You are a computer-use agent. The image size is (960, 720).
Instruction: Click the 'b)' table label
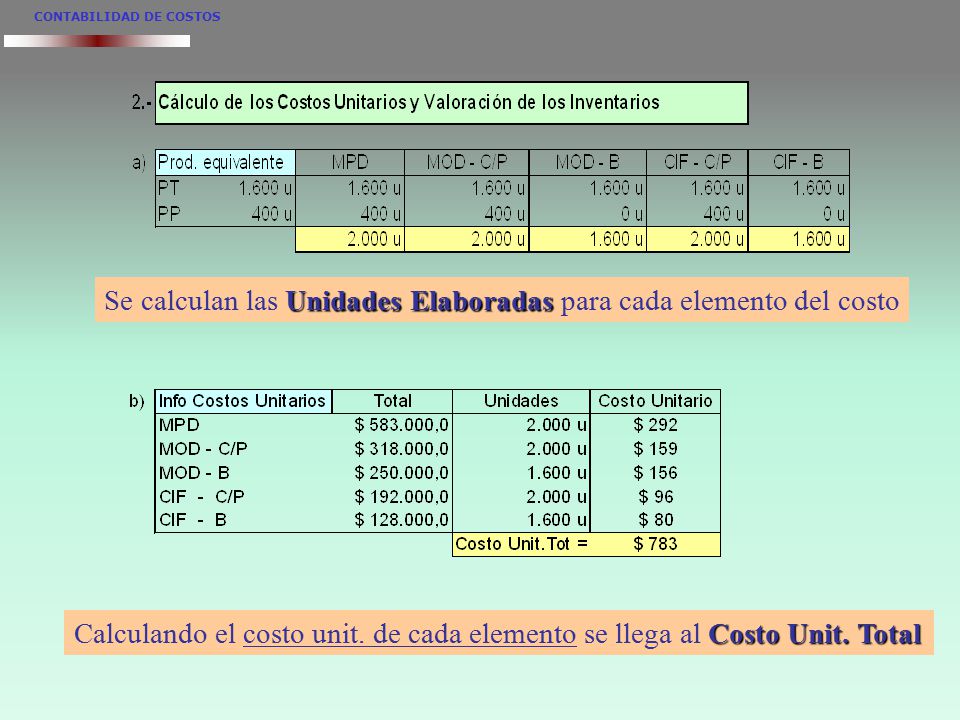[x=137, y=401]
